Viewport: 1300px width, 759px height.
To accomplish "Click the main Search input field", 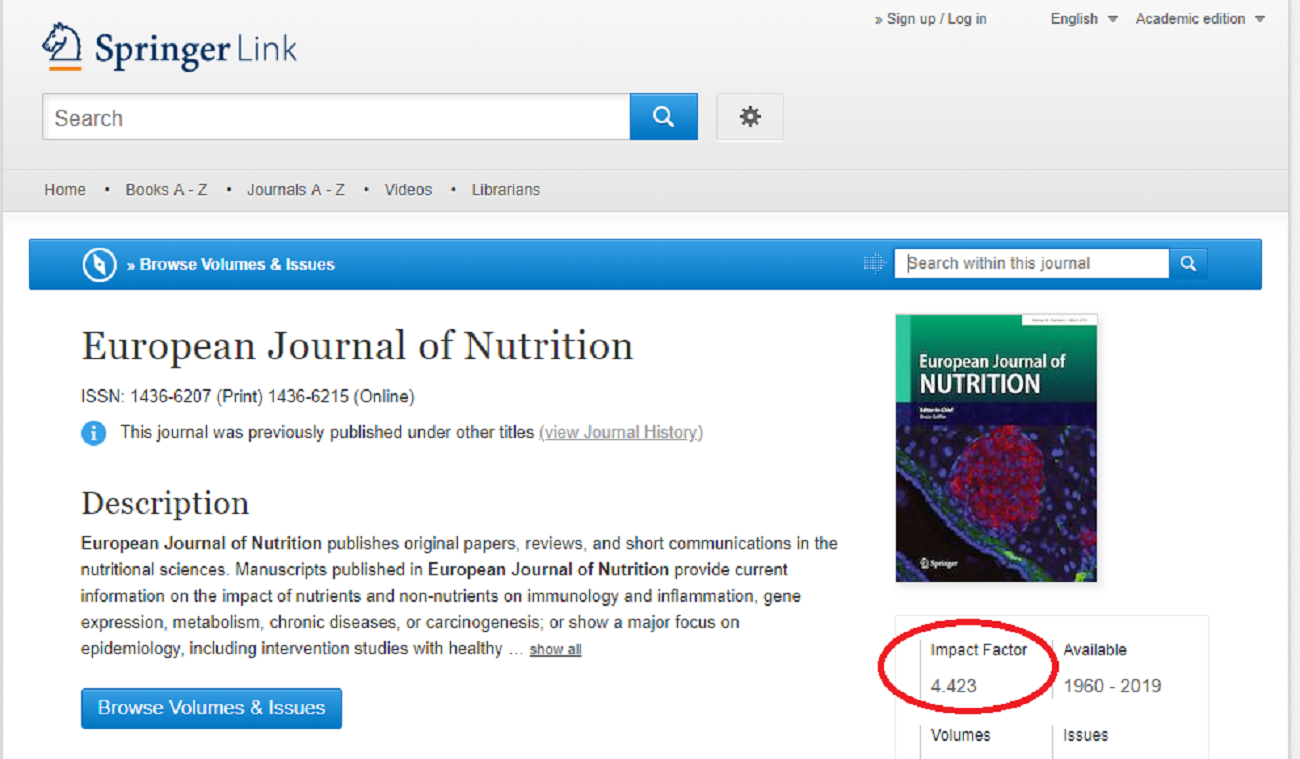I will pos(336,117).
